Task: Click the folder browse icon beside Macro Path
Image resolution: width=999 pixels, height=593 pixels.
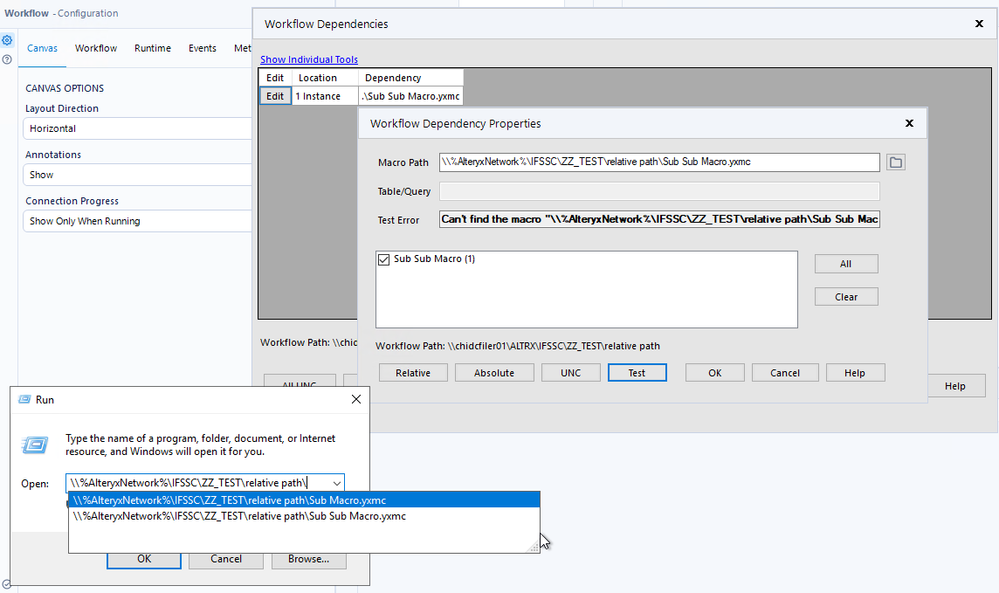Action: 895,162
